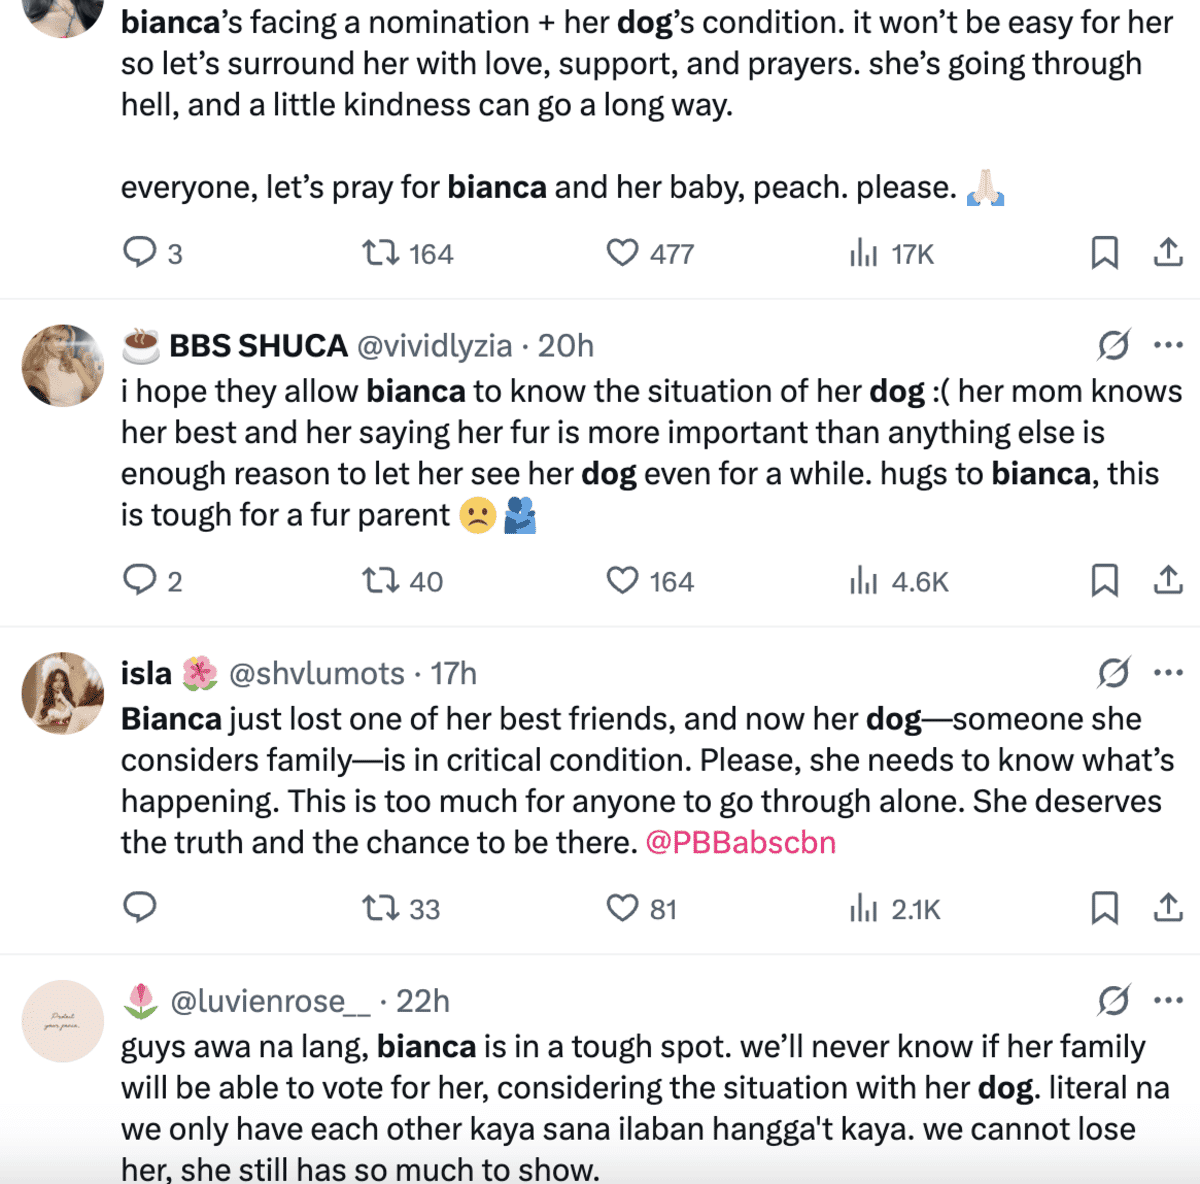Repost the isla tweet with 33 reposts

pyautogui.click(x=380, y=908)
